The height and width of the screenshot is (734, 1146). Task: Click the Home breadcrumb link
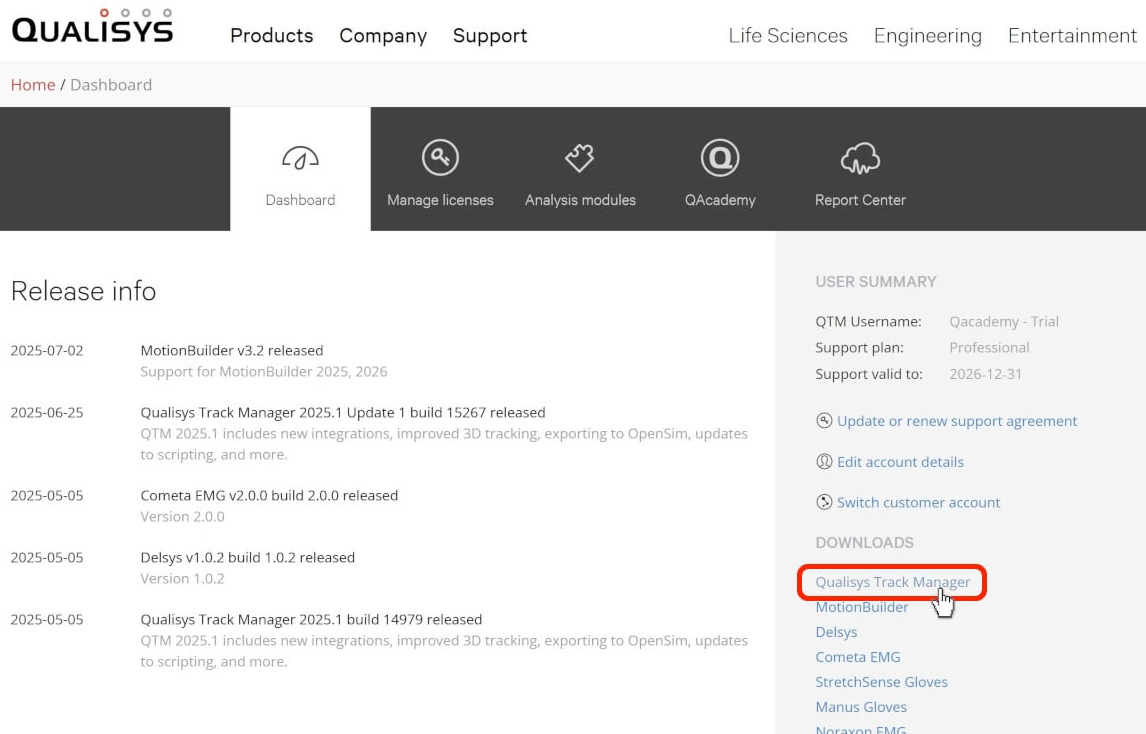click(x=33, y=85)
